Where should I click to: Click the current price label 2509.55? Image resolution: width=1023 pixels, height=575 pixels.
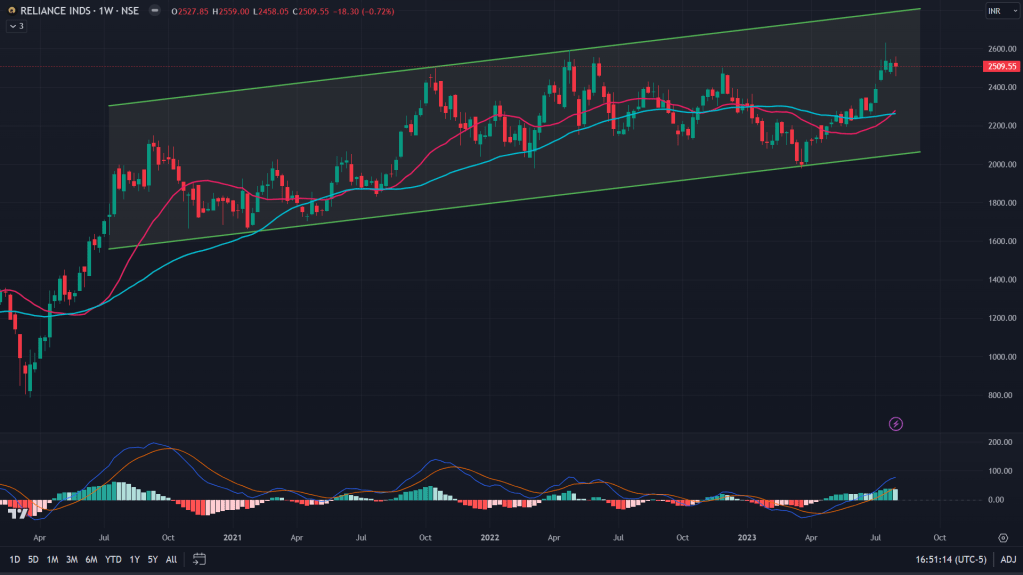tap(1000, 66)
